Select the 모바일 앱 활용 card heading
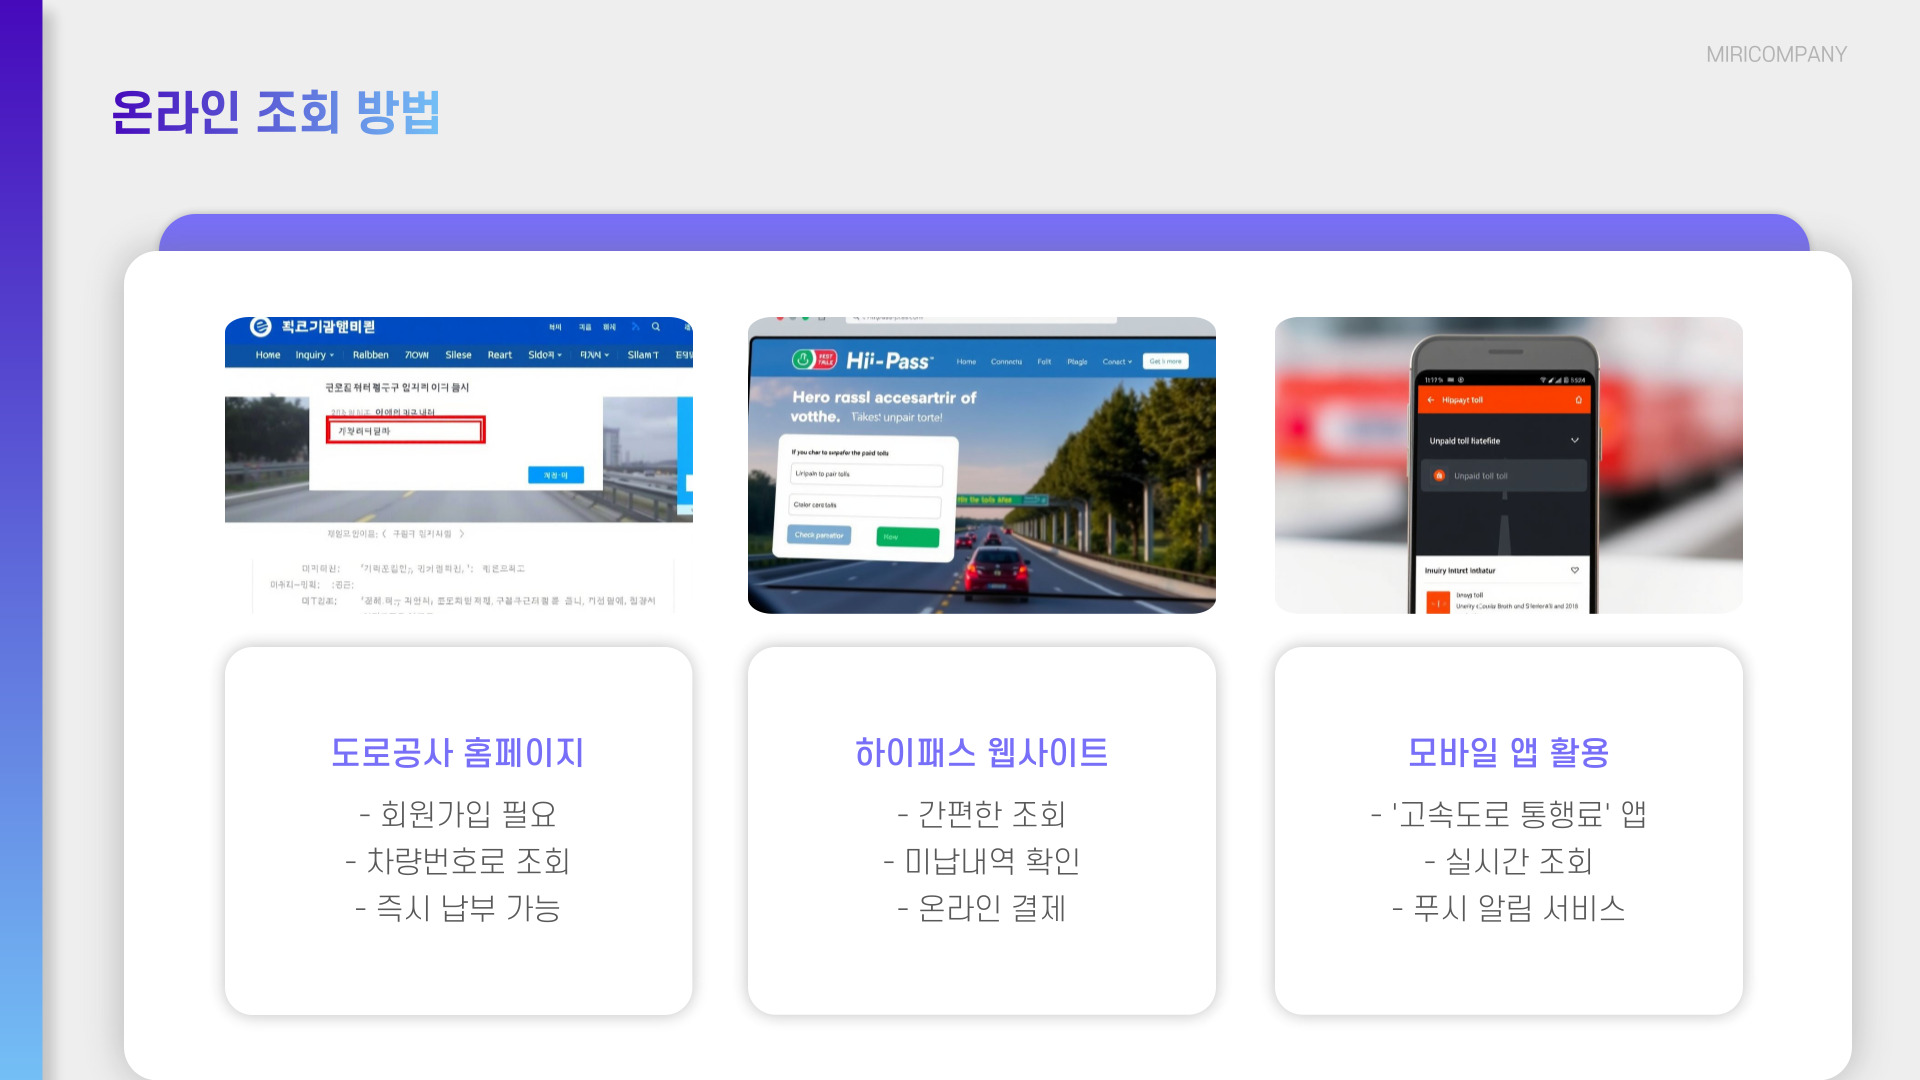The width and height of the screenshot is (1920, 1080). [x=1508, y=752]
